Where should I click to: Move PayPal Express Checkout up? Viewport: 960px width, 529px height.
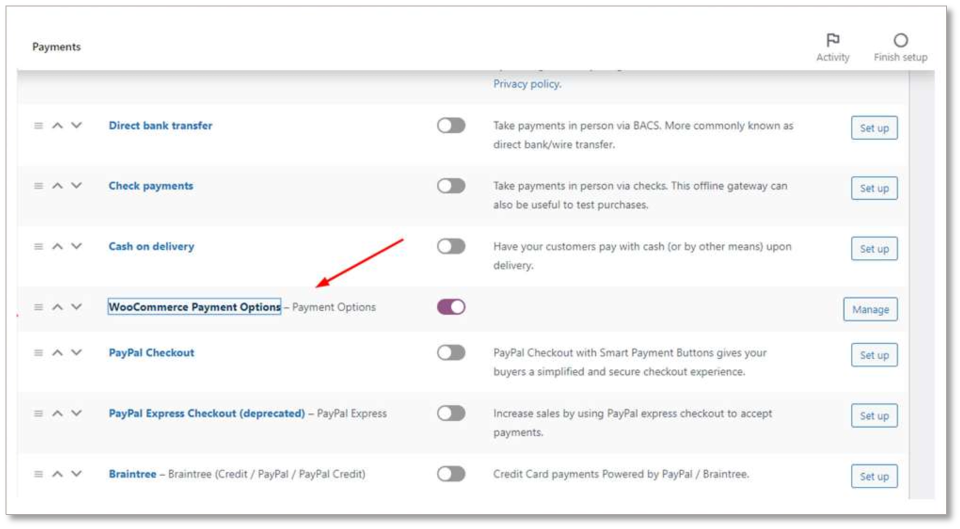(58, 413)
